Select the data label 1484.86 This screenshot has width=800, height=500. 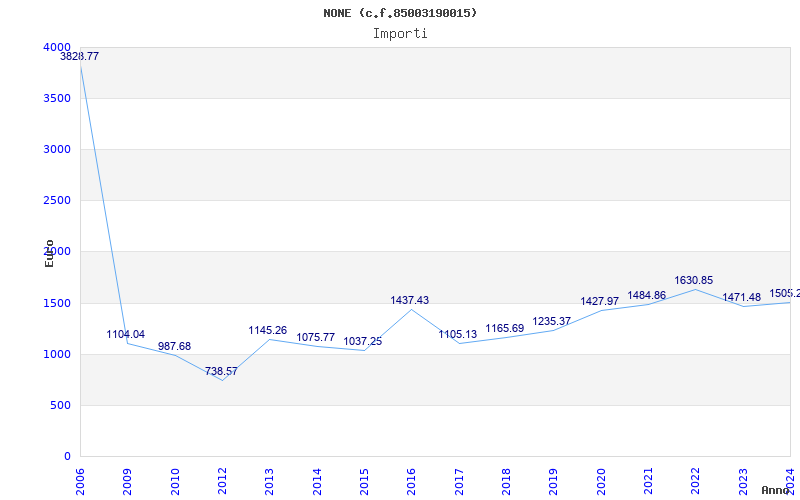click(x=646, y=295)
